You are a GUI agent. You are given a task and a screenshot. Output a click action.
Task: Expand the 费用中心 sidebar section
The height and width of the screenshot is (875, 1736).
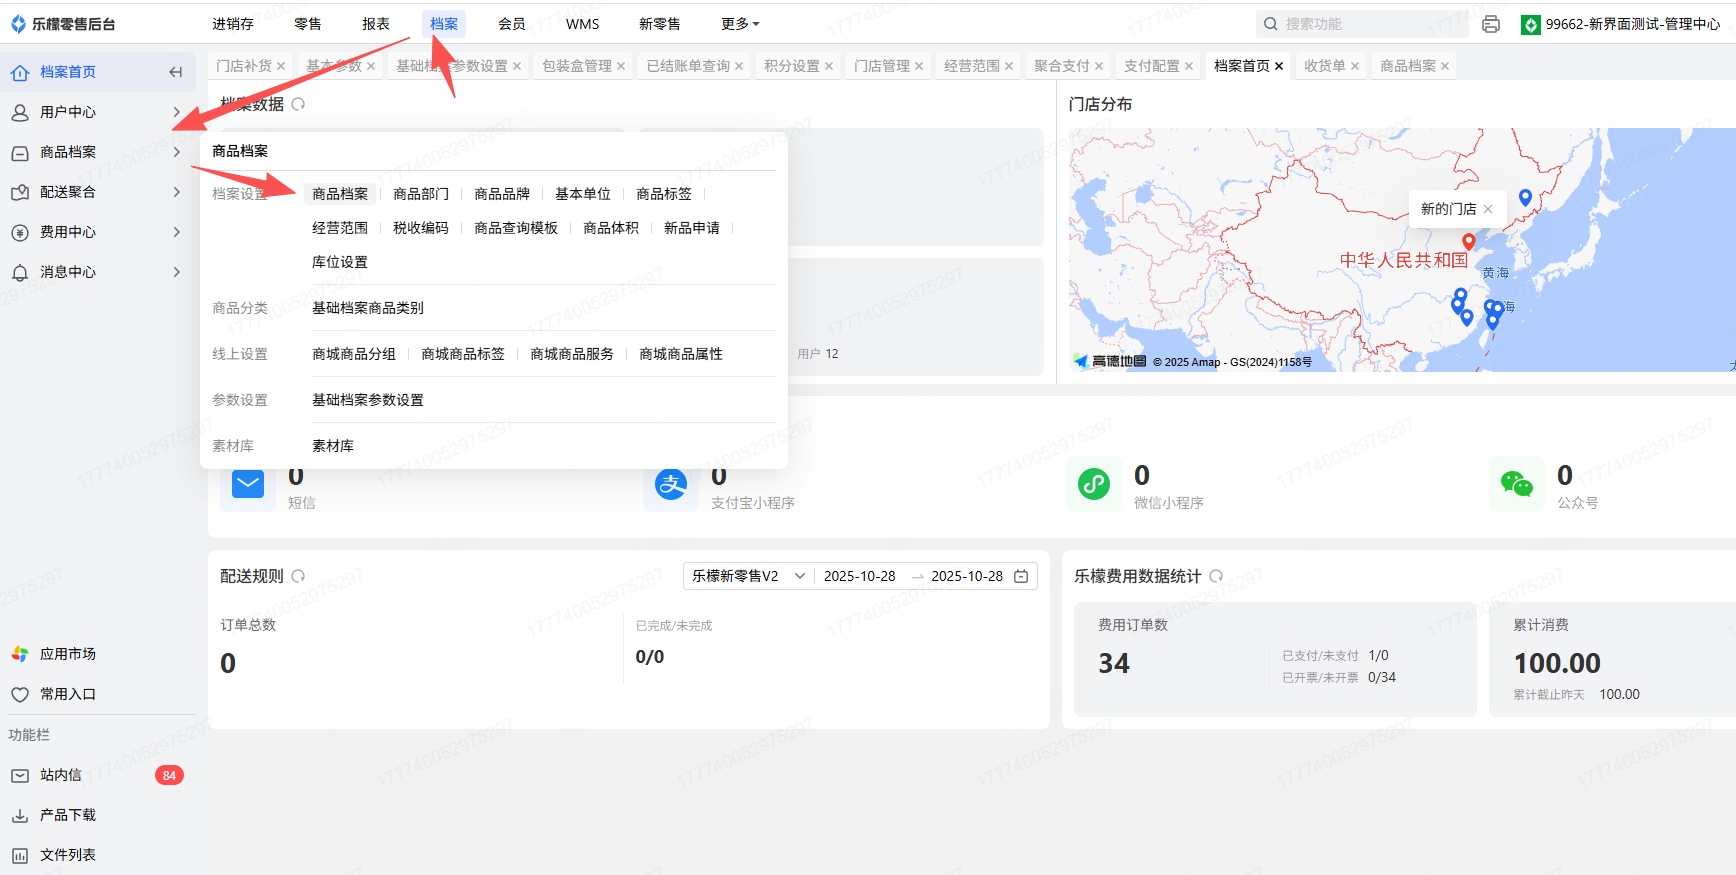pos(98,232)
